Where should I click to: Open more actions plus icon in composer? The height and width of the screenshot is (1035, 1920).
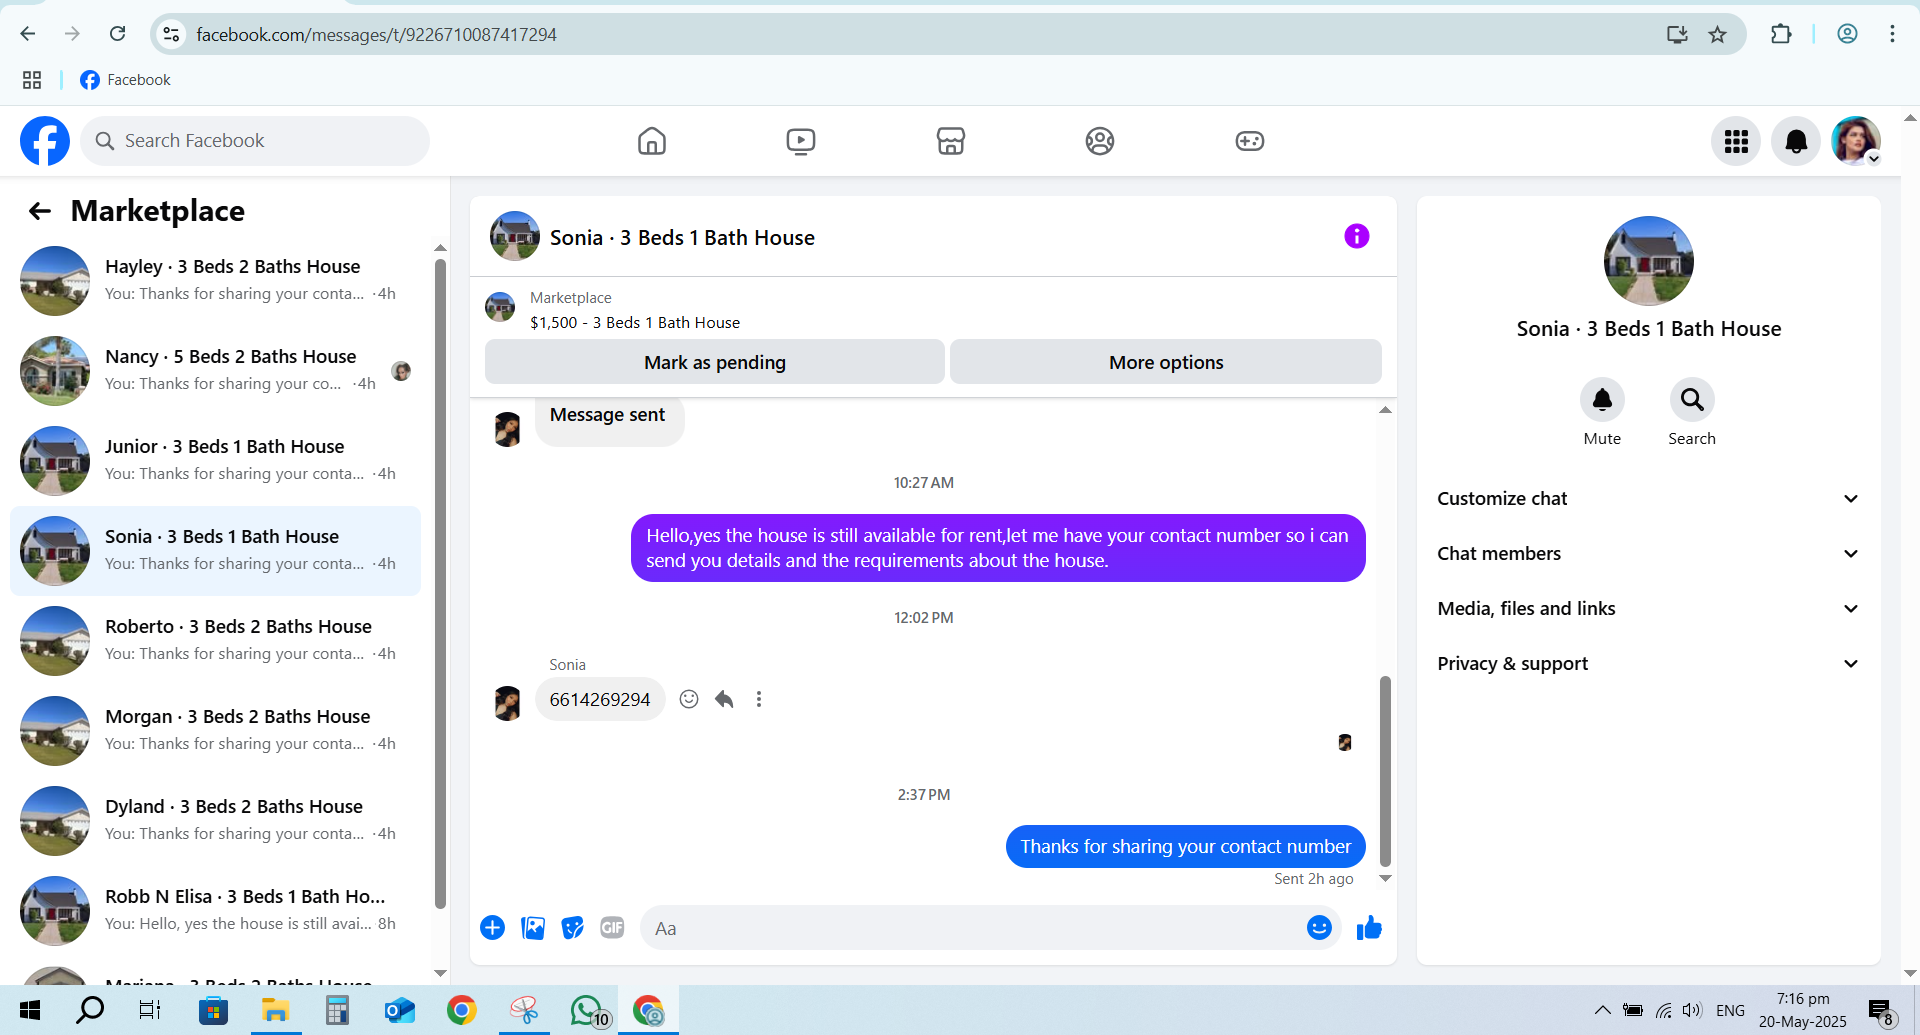pos(492,928)
